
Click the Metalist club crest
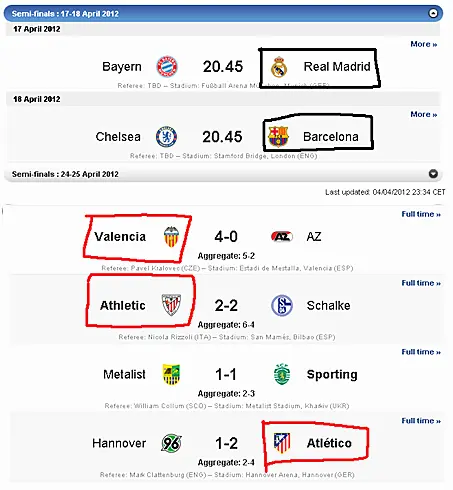(171, 374)
